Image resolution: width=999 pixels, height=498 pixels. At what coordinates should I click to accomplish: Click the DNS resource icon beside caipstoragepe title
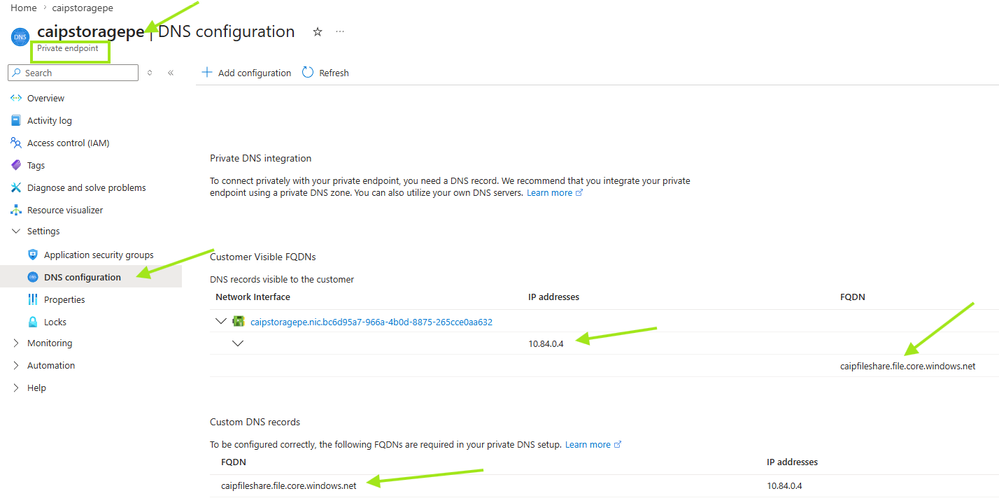20,37
